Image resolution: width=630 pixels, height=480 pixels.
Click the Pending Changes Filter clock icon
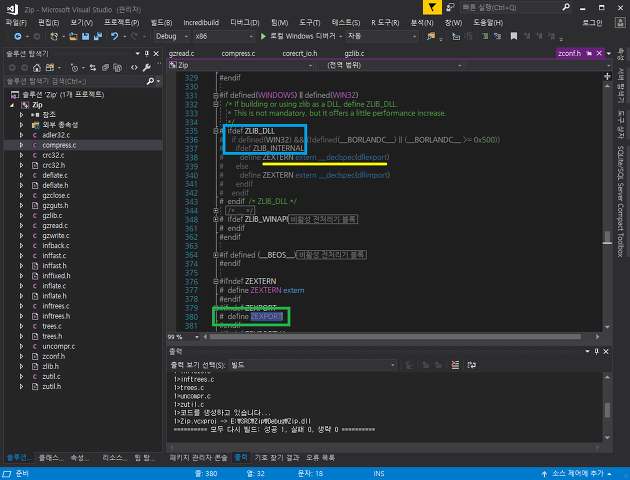point(74,67)
